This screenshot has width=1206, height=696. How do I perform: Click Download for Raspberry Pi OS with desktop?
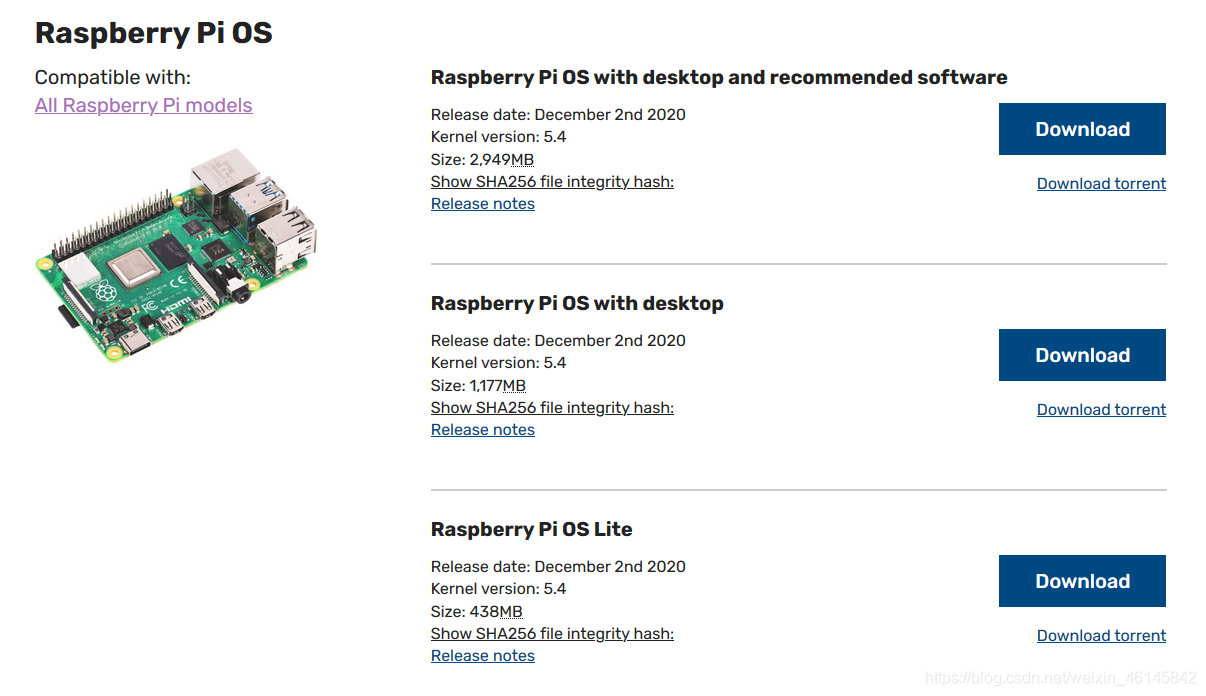point(1082,355)
